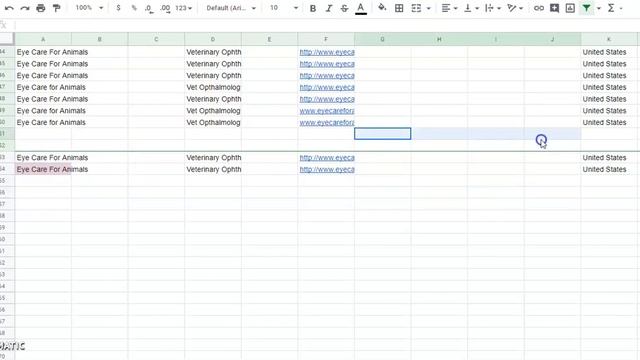The image size is (640, 360).
Task: Print the spreadsheet
Action: point(40,8)
